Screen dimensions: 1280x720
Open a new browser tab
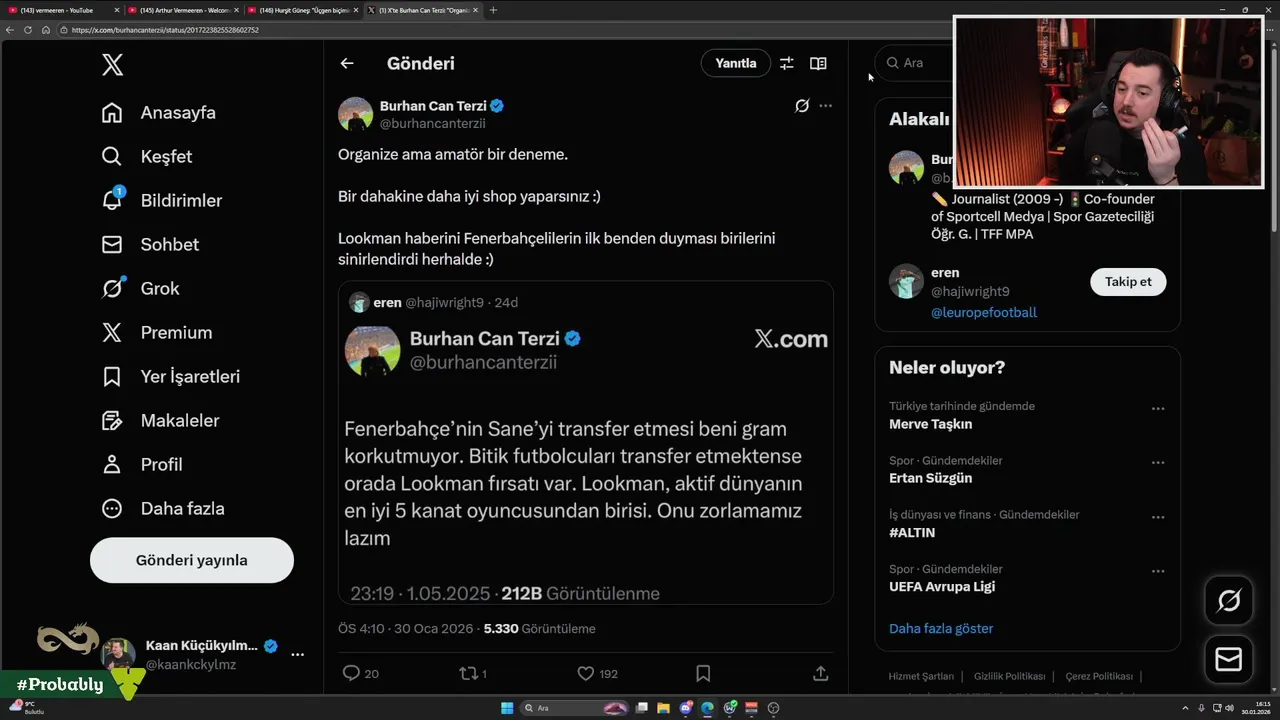coord(493,10)
